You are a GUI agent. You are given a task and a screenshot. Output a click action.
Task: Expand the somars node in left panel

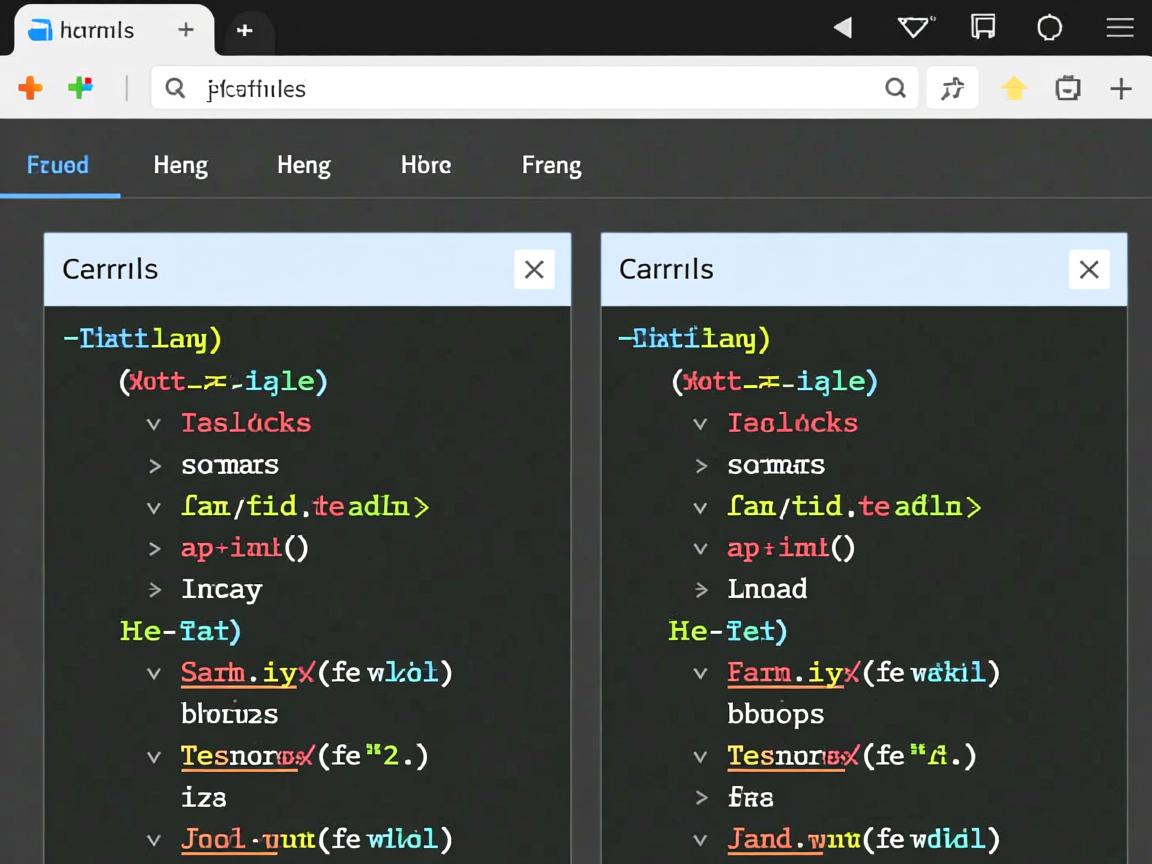(154, 465)
